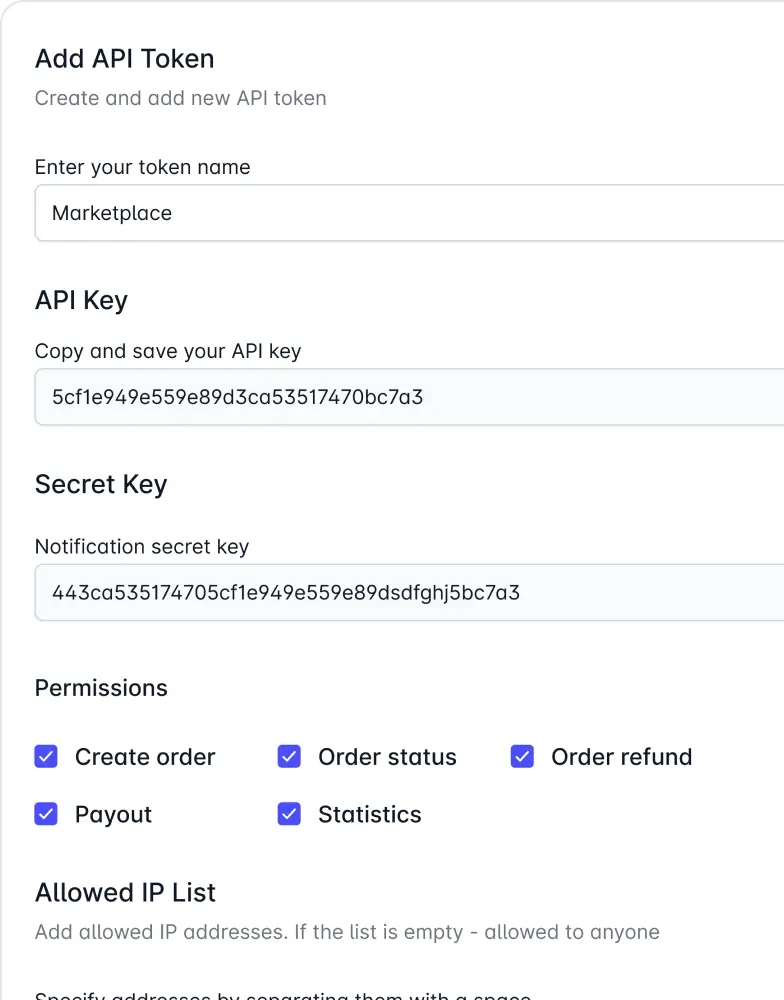This screenshot has width=784, height=1000.
Task: Click the notification secret key field
Action: [400, 592]
